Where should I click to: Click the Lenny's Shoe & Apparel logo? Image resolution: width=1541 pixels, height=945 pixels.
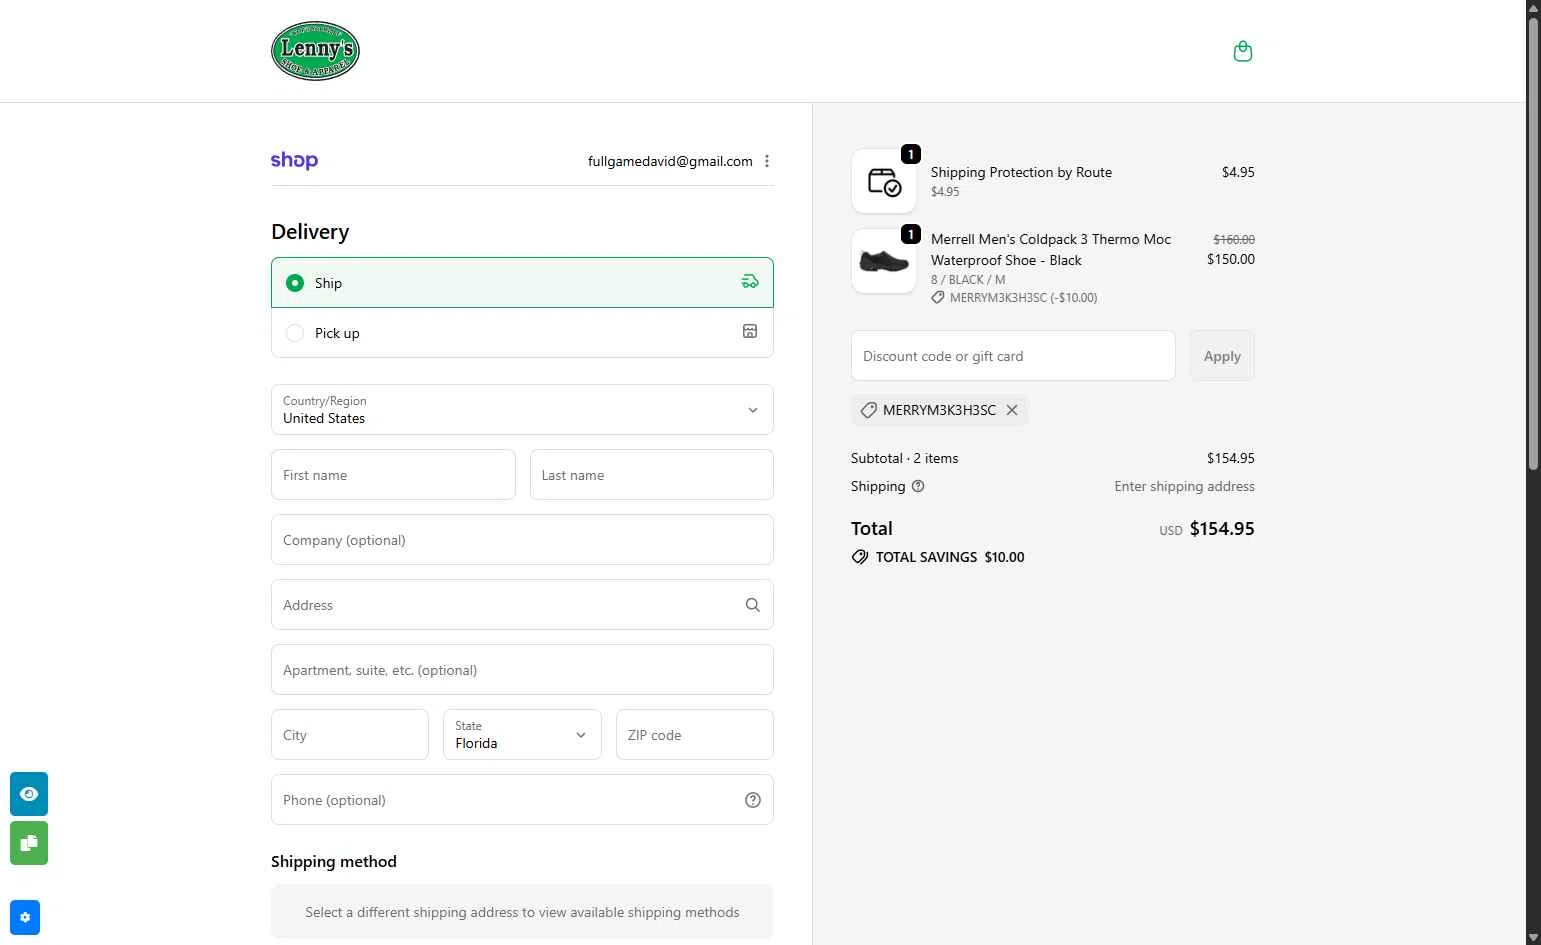click(x=315, y=51)
